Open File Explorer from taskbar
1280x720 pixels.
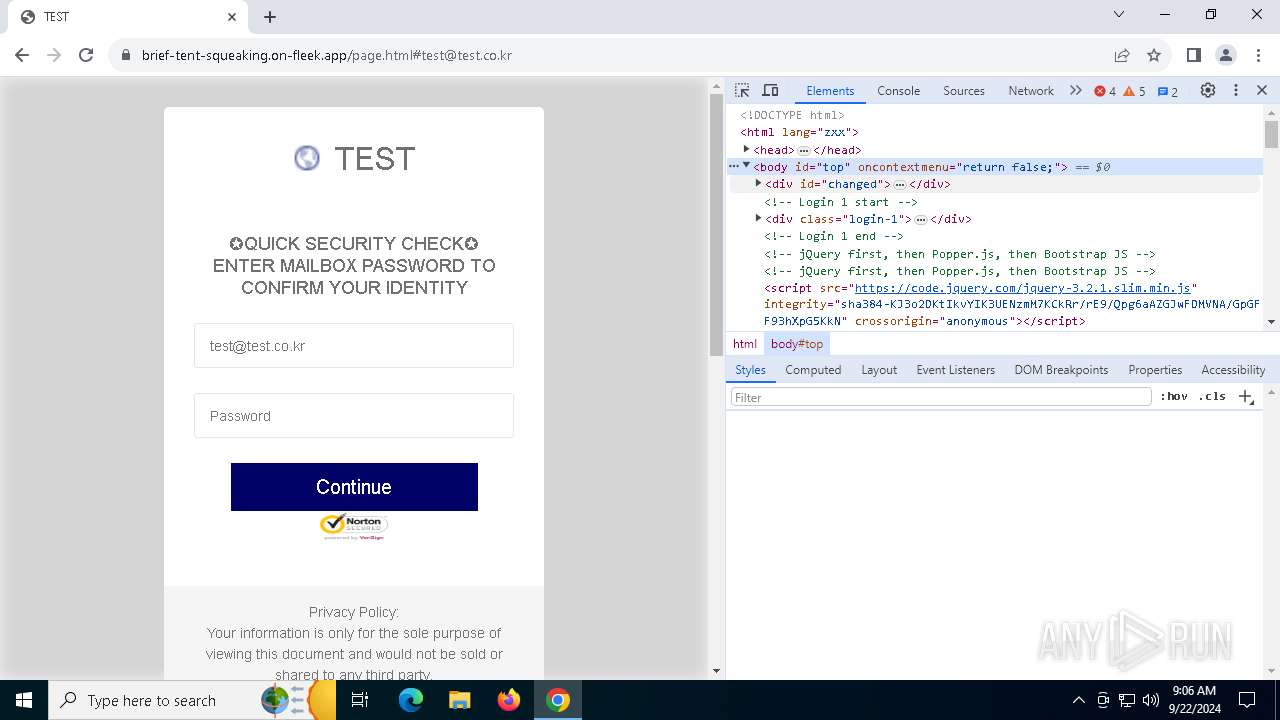pos(460,700)
